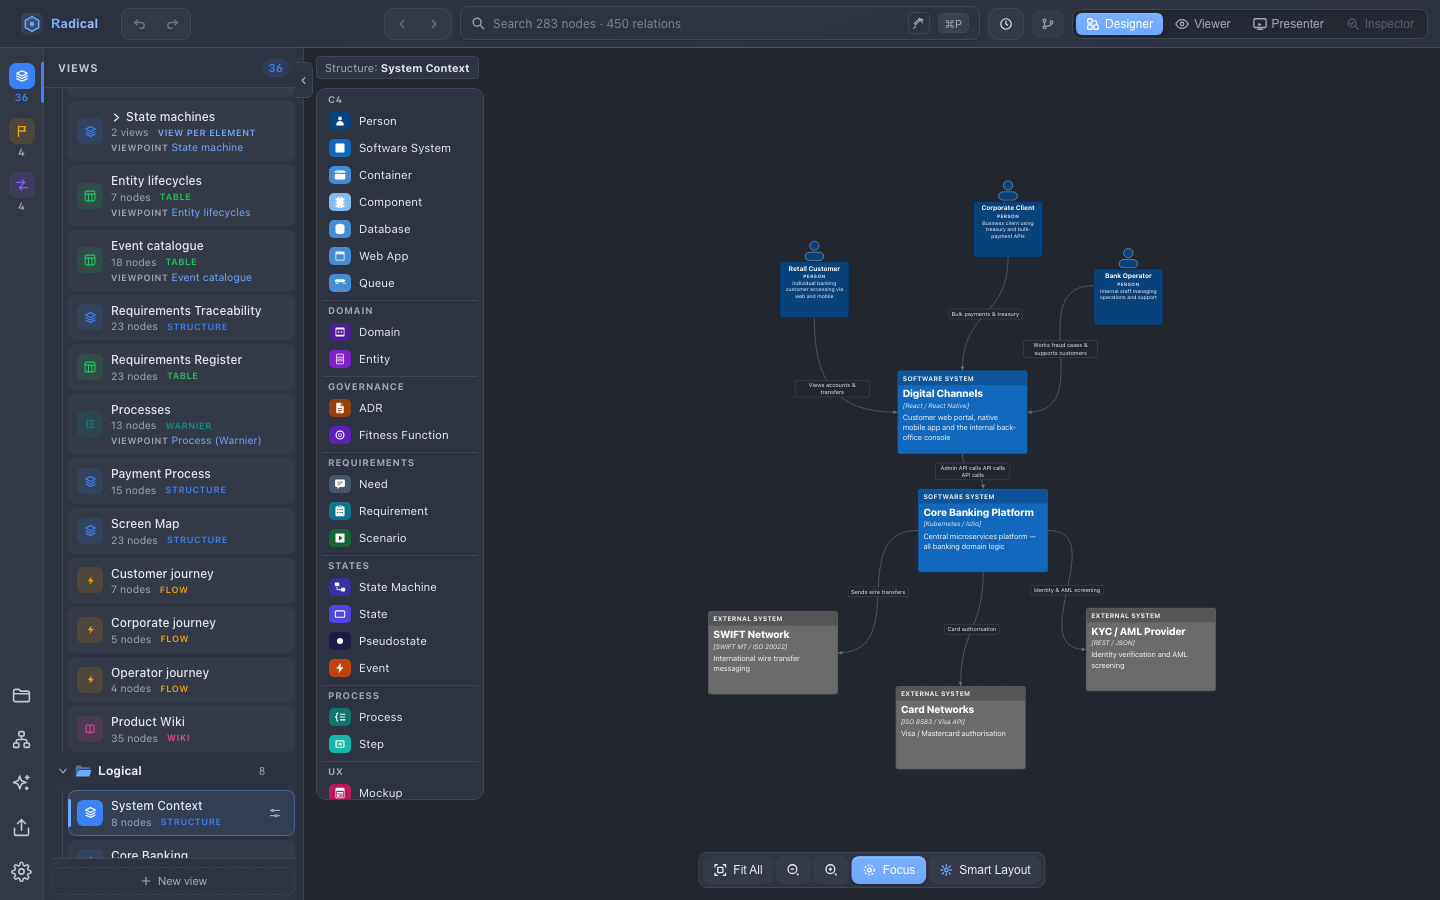
Task: Apply Smart Layout
Action: [x=985, y=870]
